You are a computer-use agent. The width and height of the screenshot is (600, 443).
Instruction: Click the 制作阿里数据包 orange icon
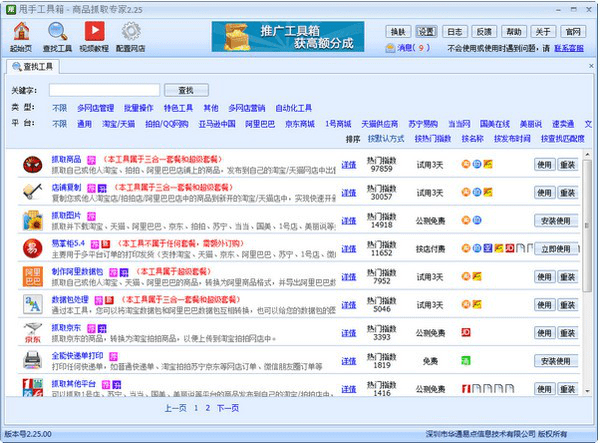pyautogui.click(x=33, y=276)
